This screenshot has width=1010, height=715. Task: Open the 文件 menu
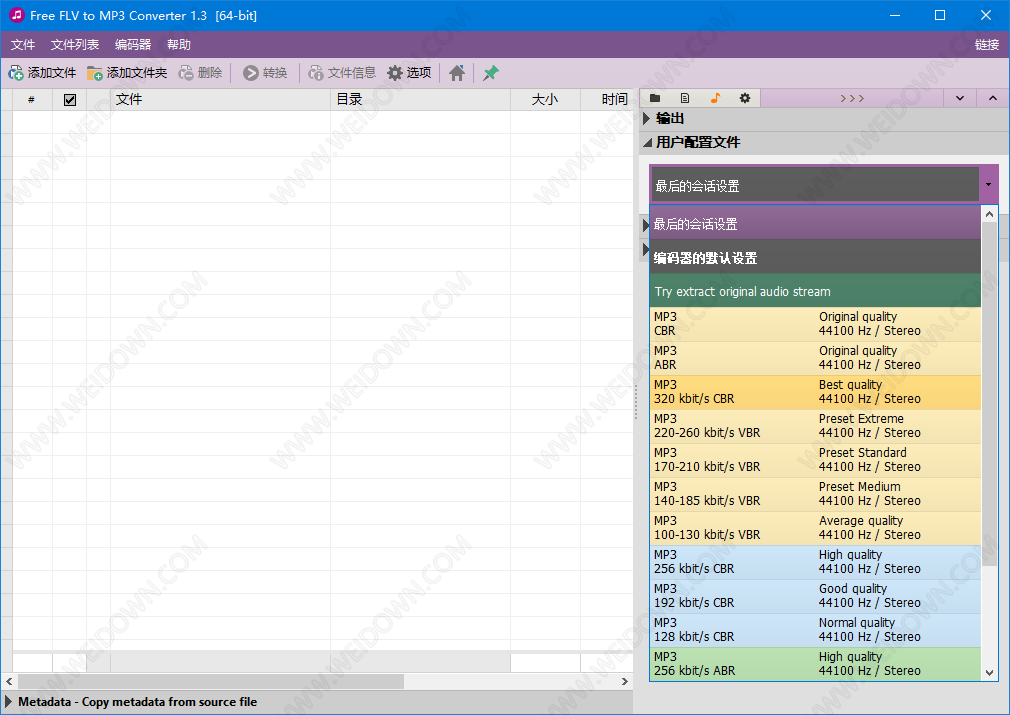point(23,44)
